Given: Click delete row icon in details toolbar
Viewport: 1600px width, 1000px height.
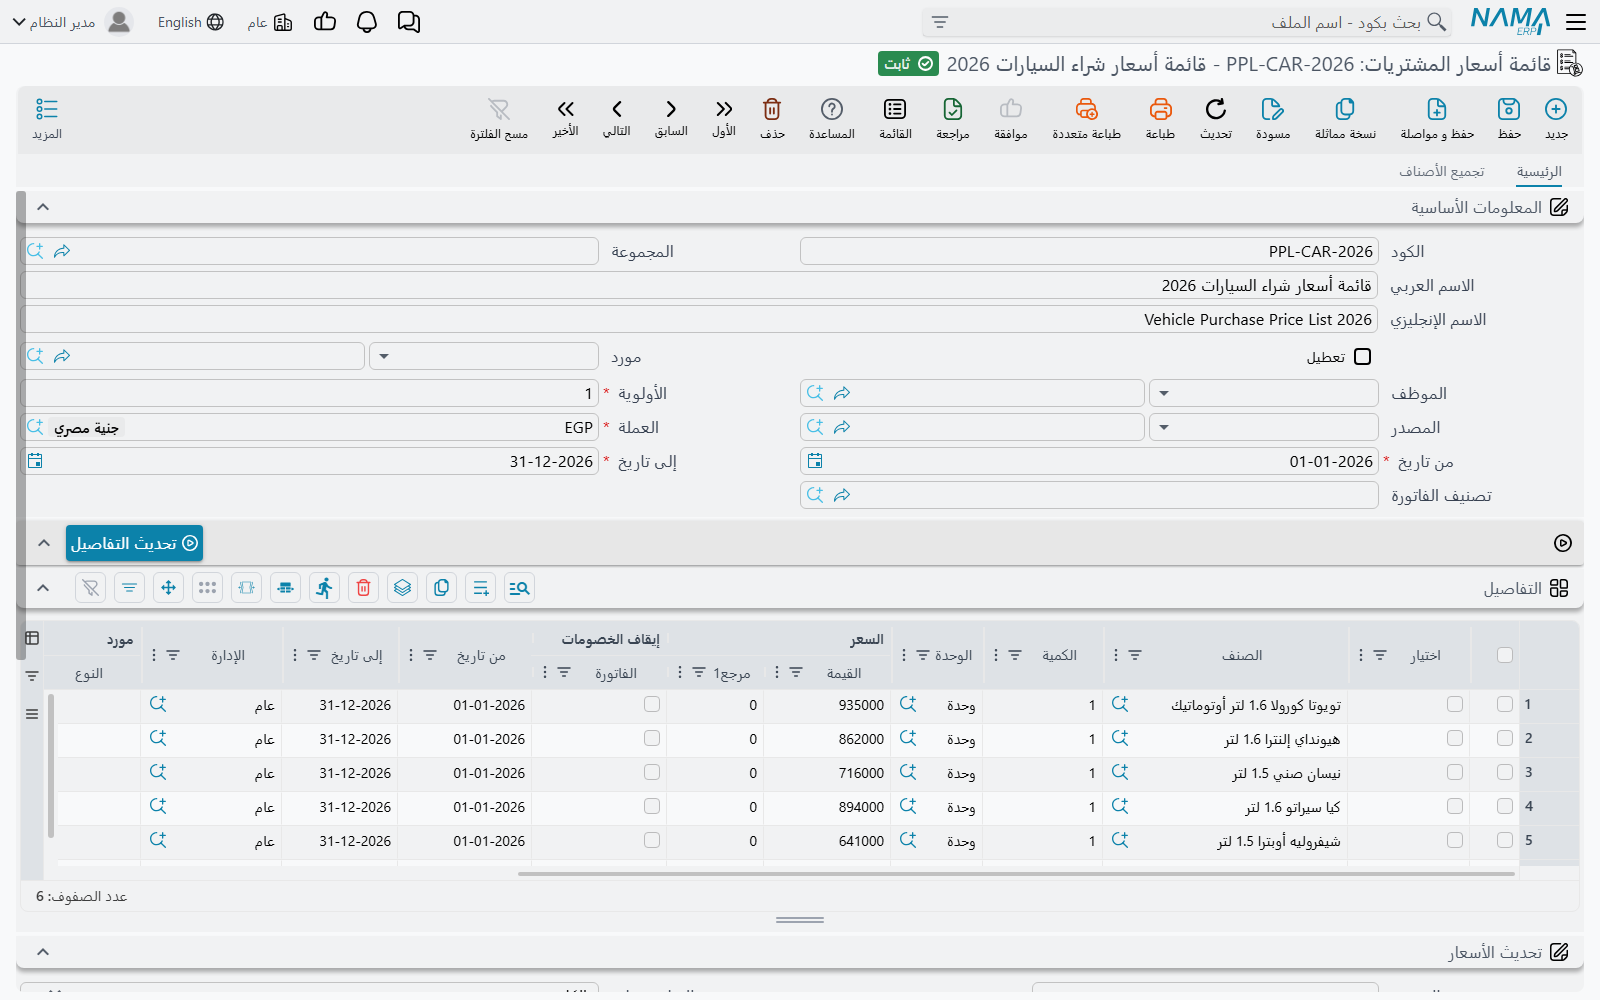Looking at the screenshot, I should click(364, 588).
